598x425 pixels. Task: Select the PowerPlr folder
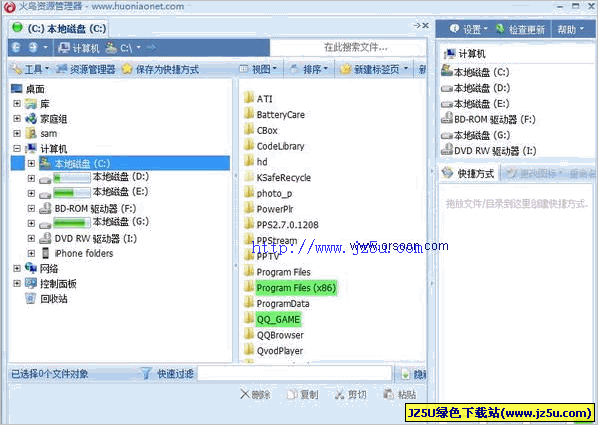tap(275, 209)
